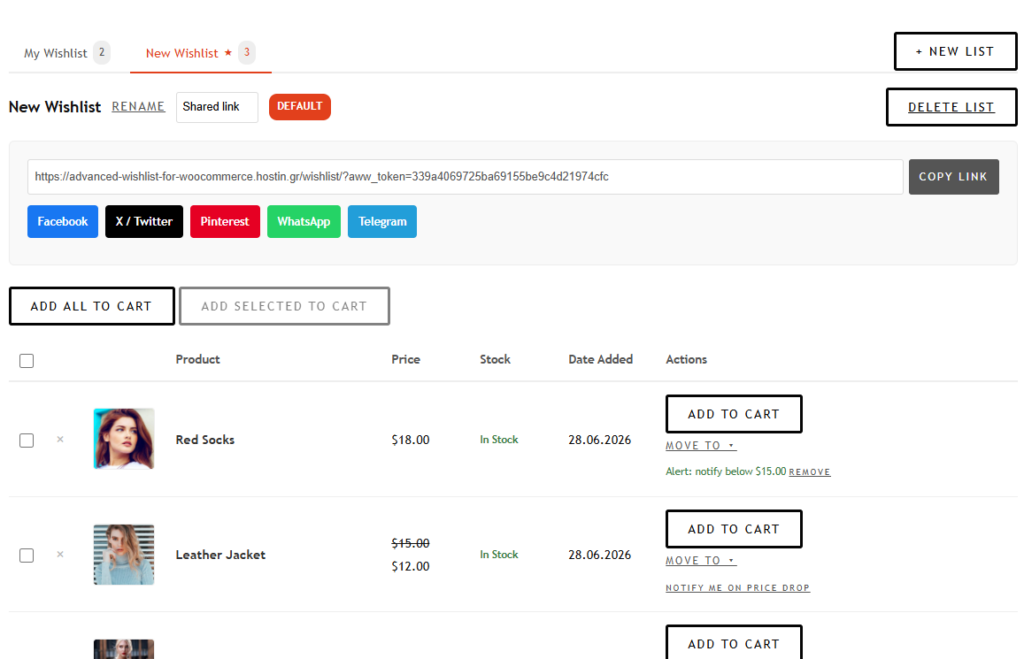Expand MOVE TO for Leather Jacket
Viewport: 1024px width, 659px height.
pos(701,560)
